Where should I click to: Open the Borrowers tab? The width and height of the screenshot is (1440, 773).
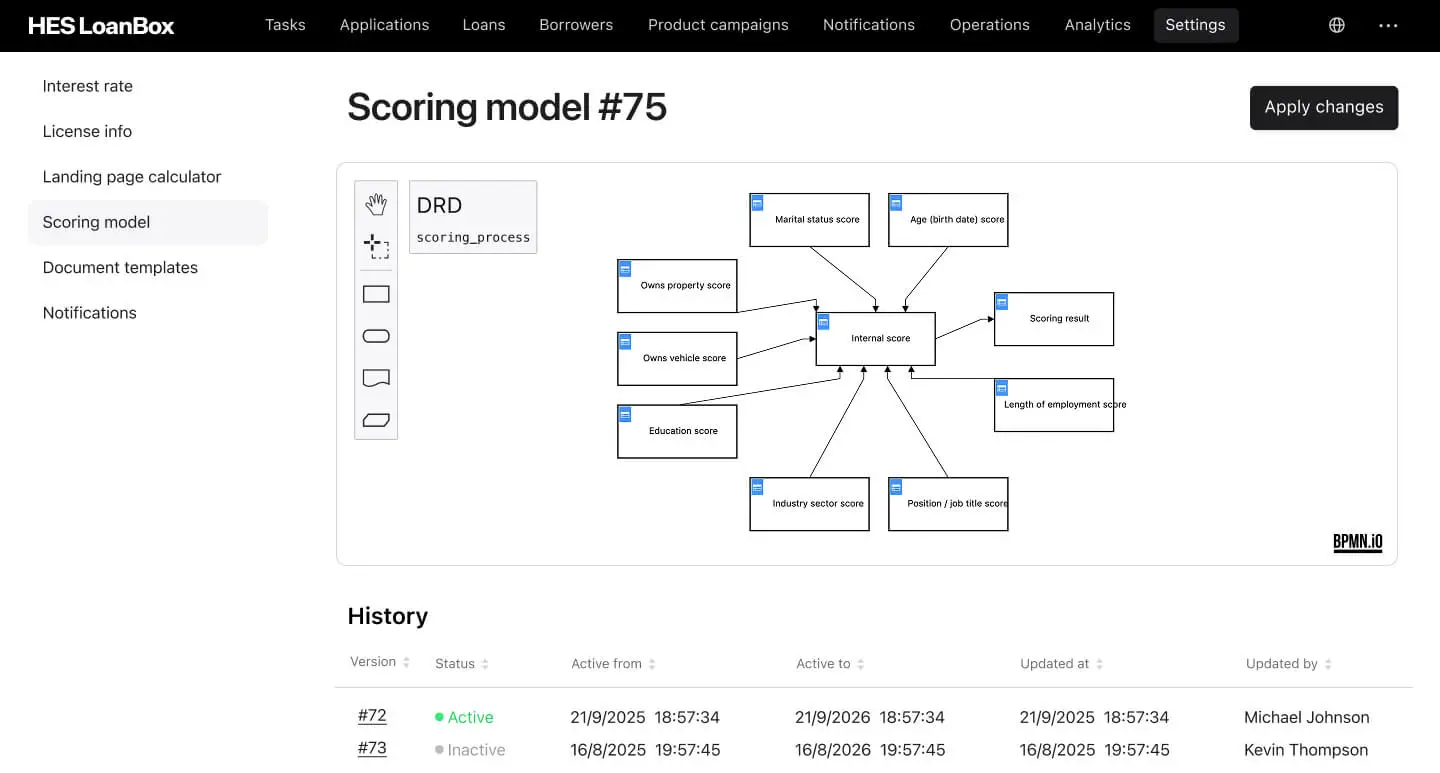[576, 25]
